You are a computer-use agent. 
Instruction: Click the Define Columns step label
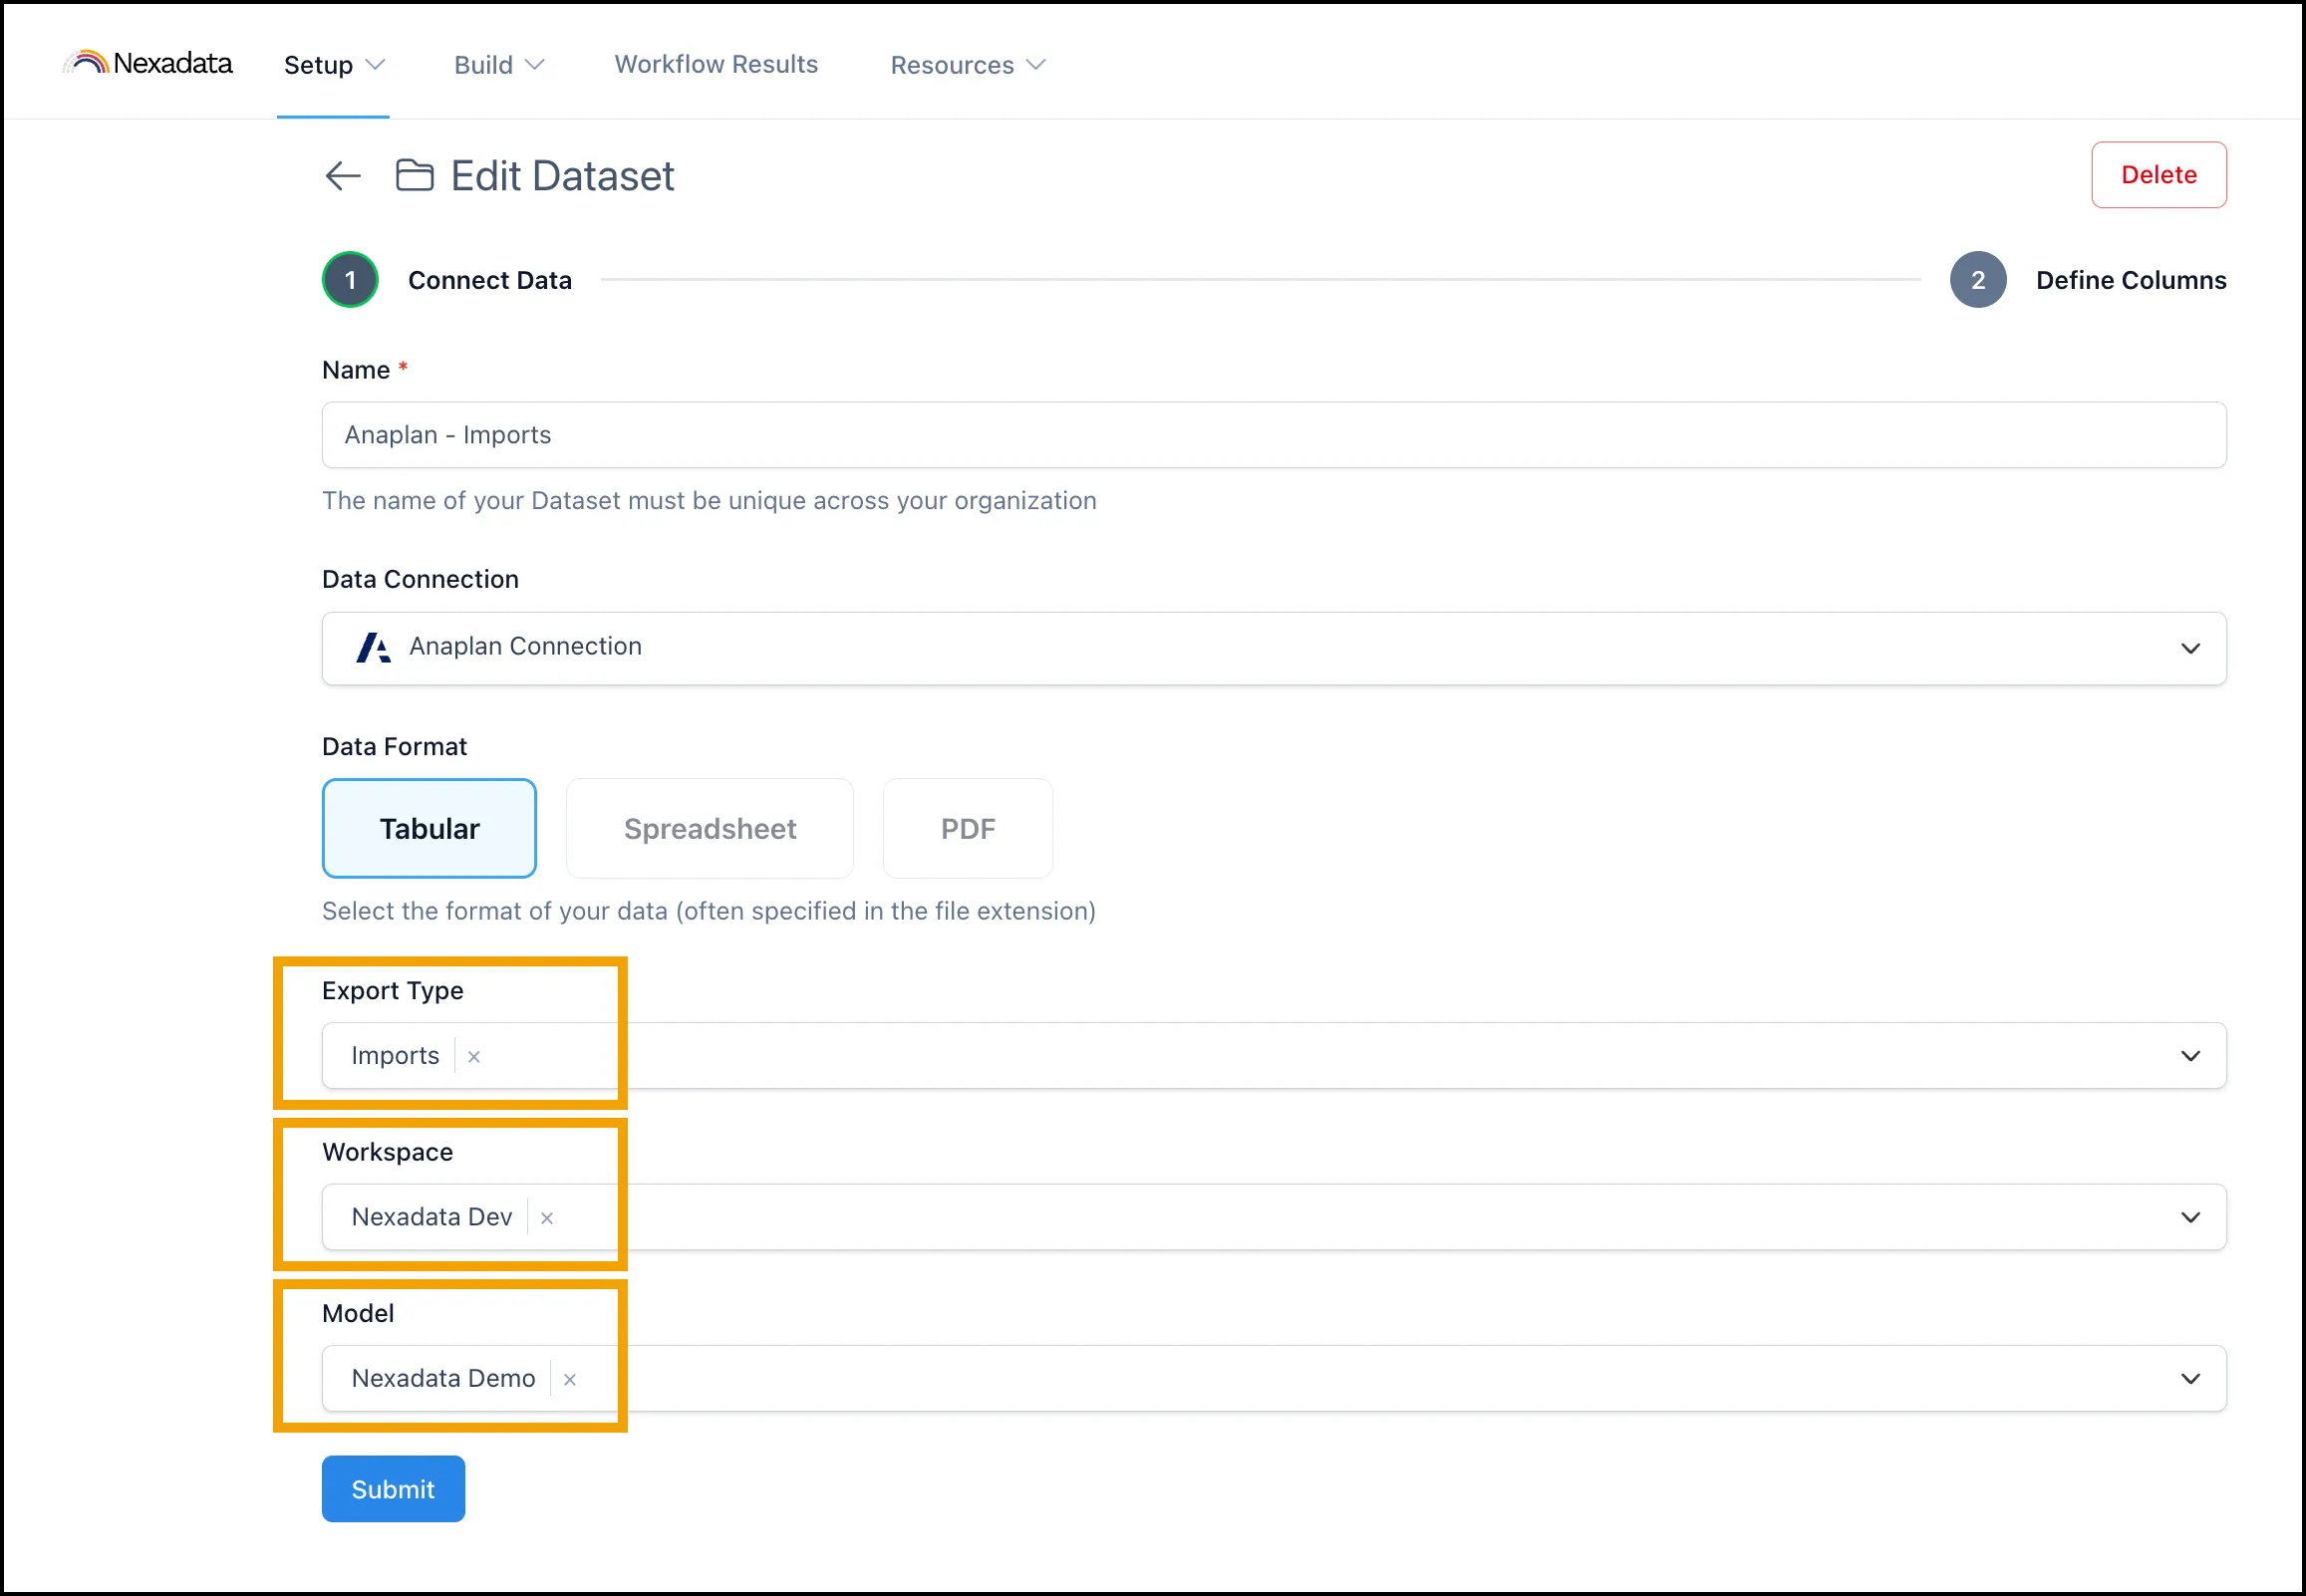pyautogui.click(x=2130, y=280)
